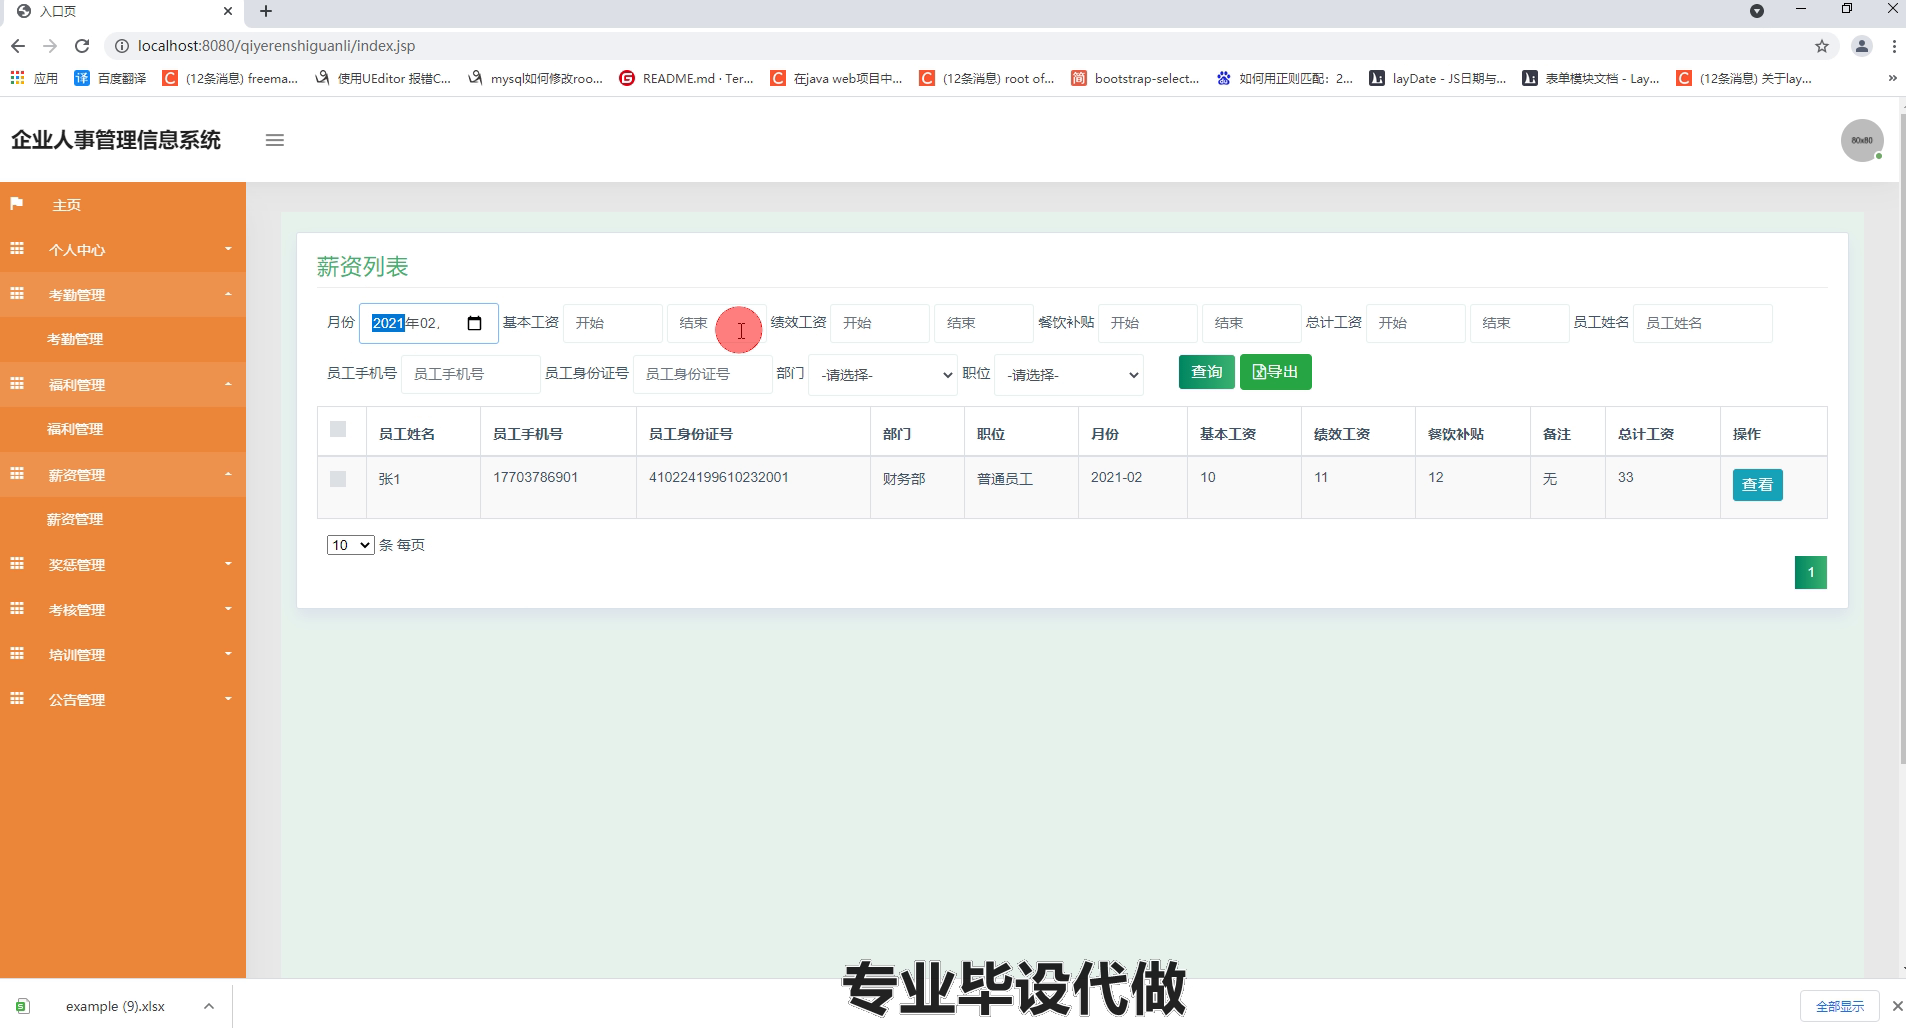Click the 查询 search button
The image size is (1906, 1028).
click(1206, 372)
